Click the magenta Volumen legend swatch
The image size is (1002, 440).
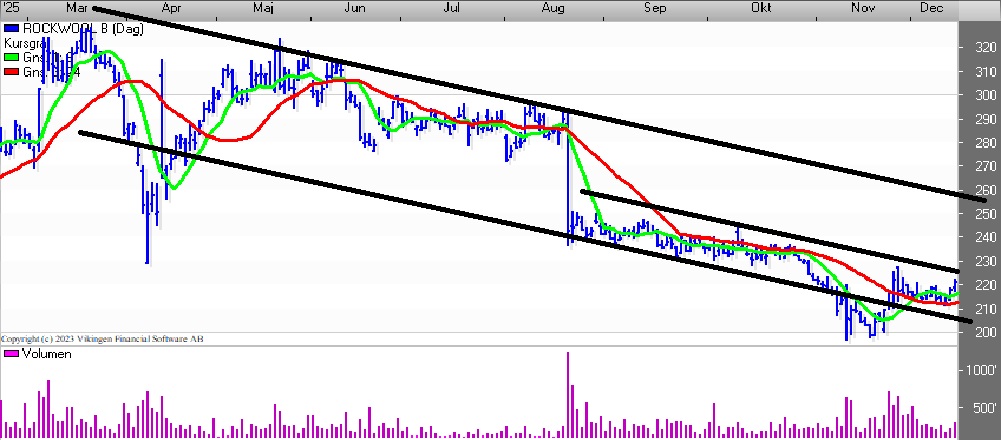click(10, 354)
